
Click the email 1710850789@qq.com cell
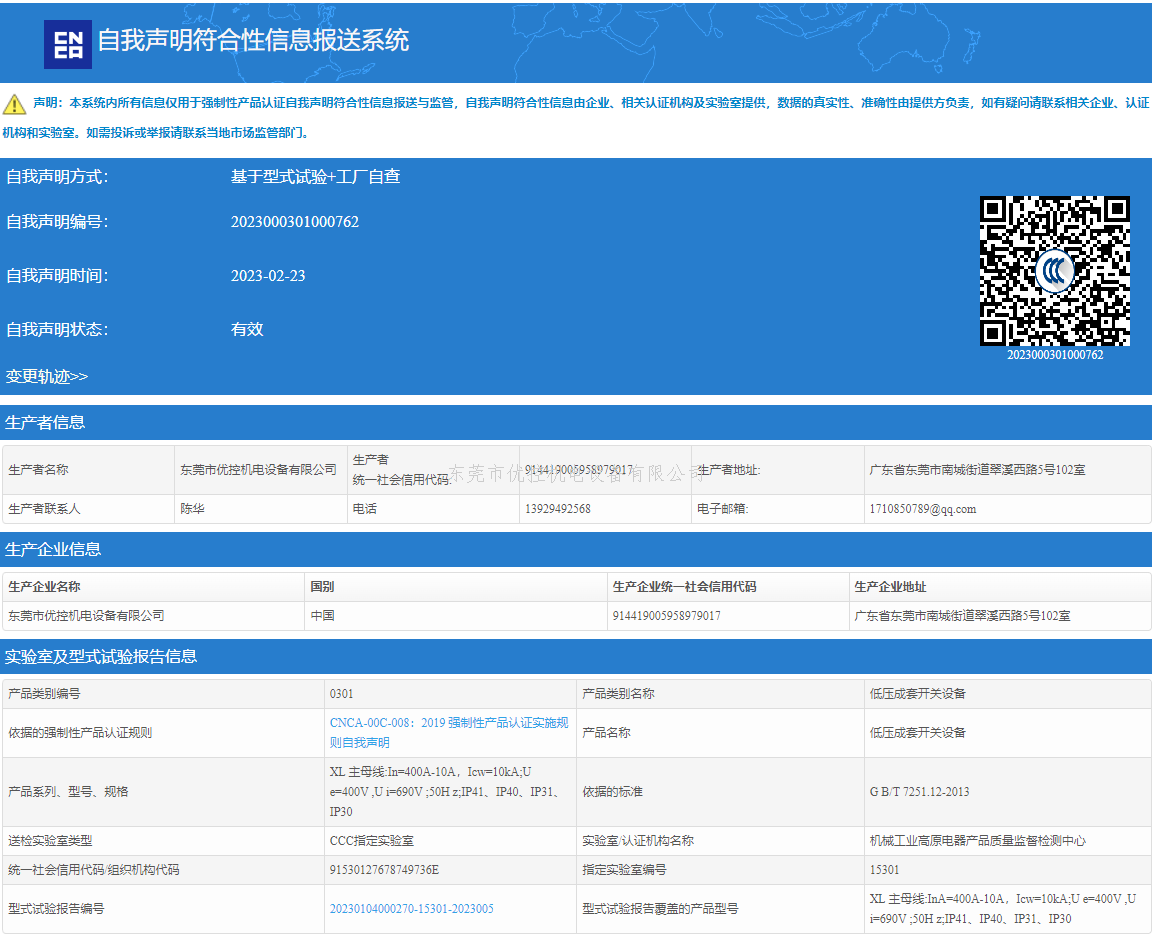pos(922,509)
